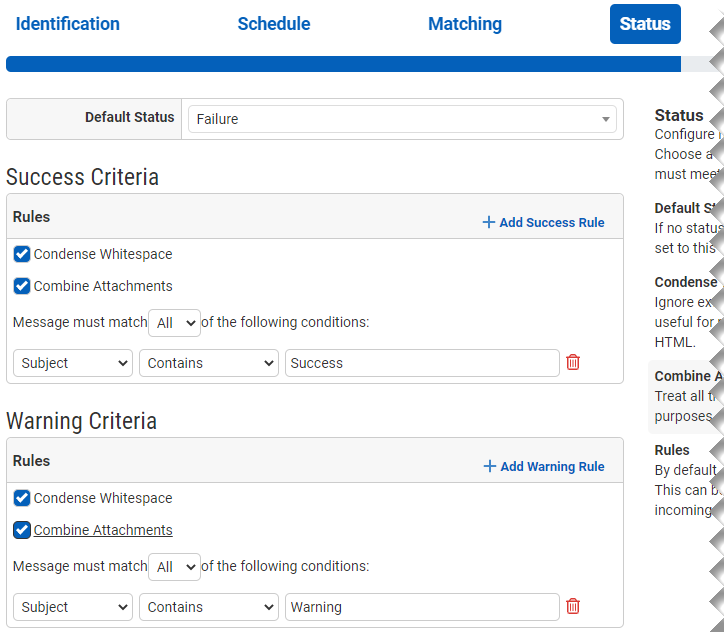Open the Matching tab
Screen dimensions: 724x632
pyautogui.click(x=465, y=24)
